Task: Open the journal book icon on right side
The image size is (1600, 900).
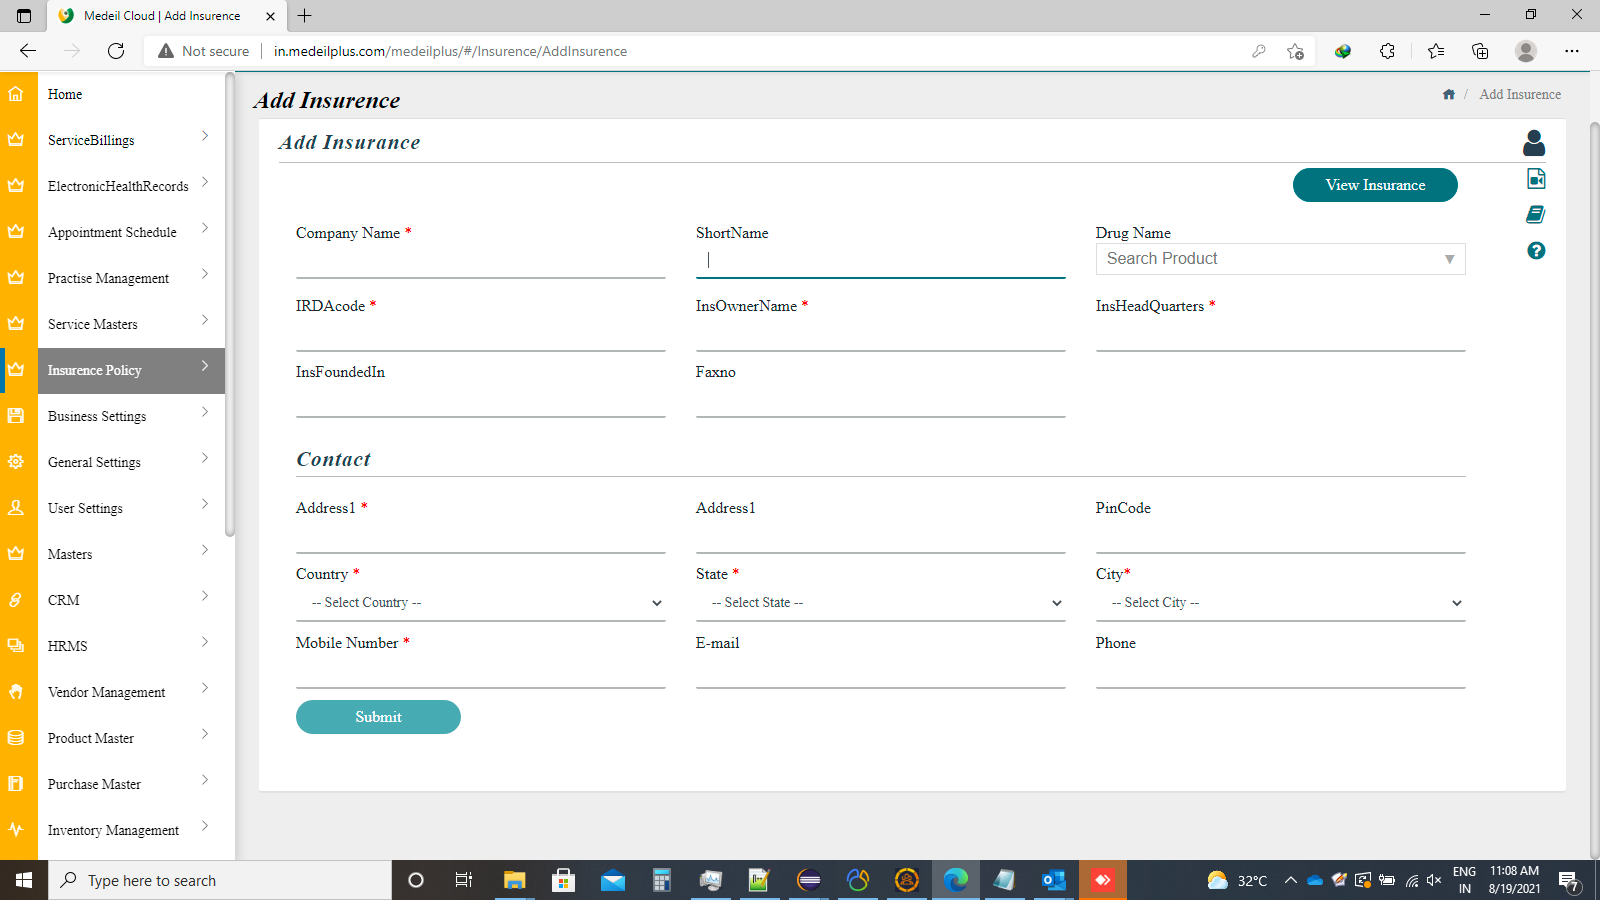Action: point(1536,213)
